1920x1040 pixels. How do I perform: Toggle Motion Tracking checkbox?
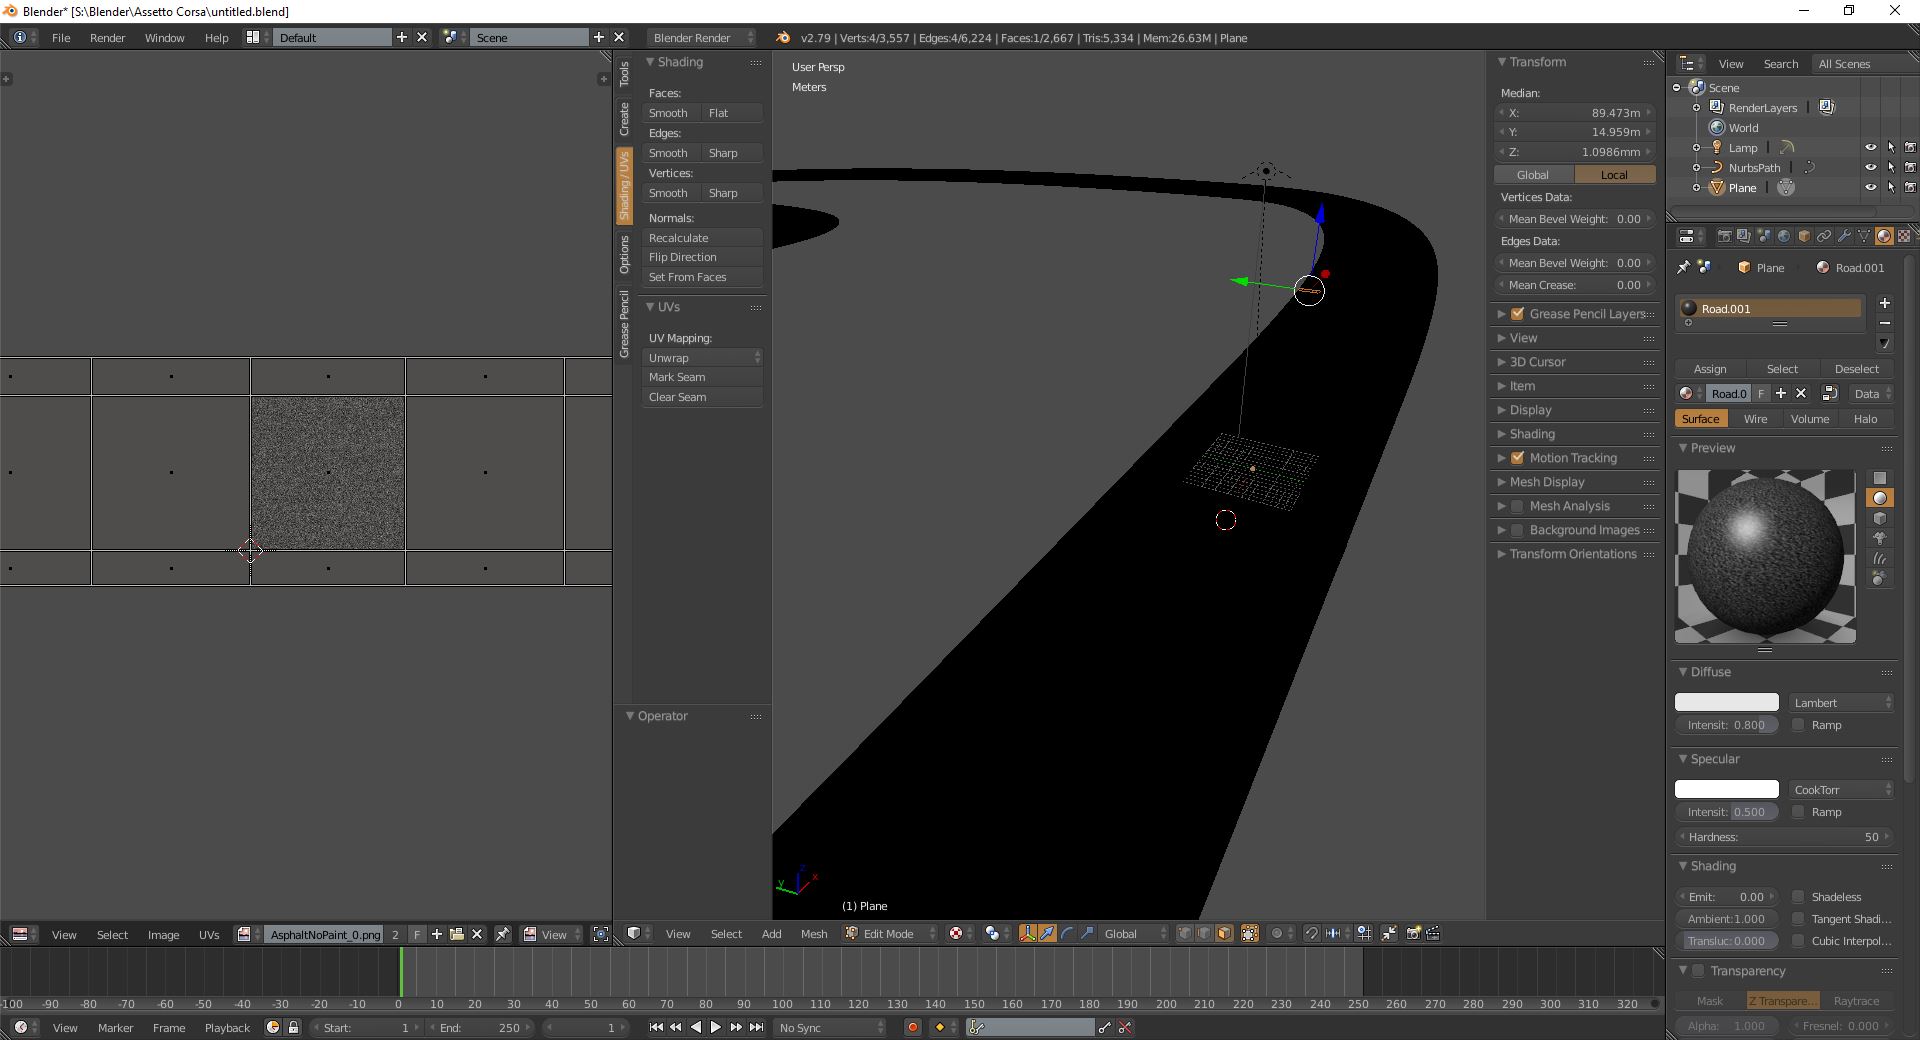pos(1517,458)
